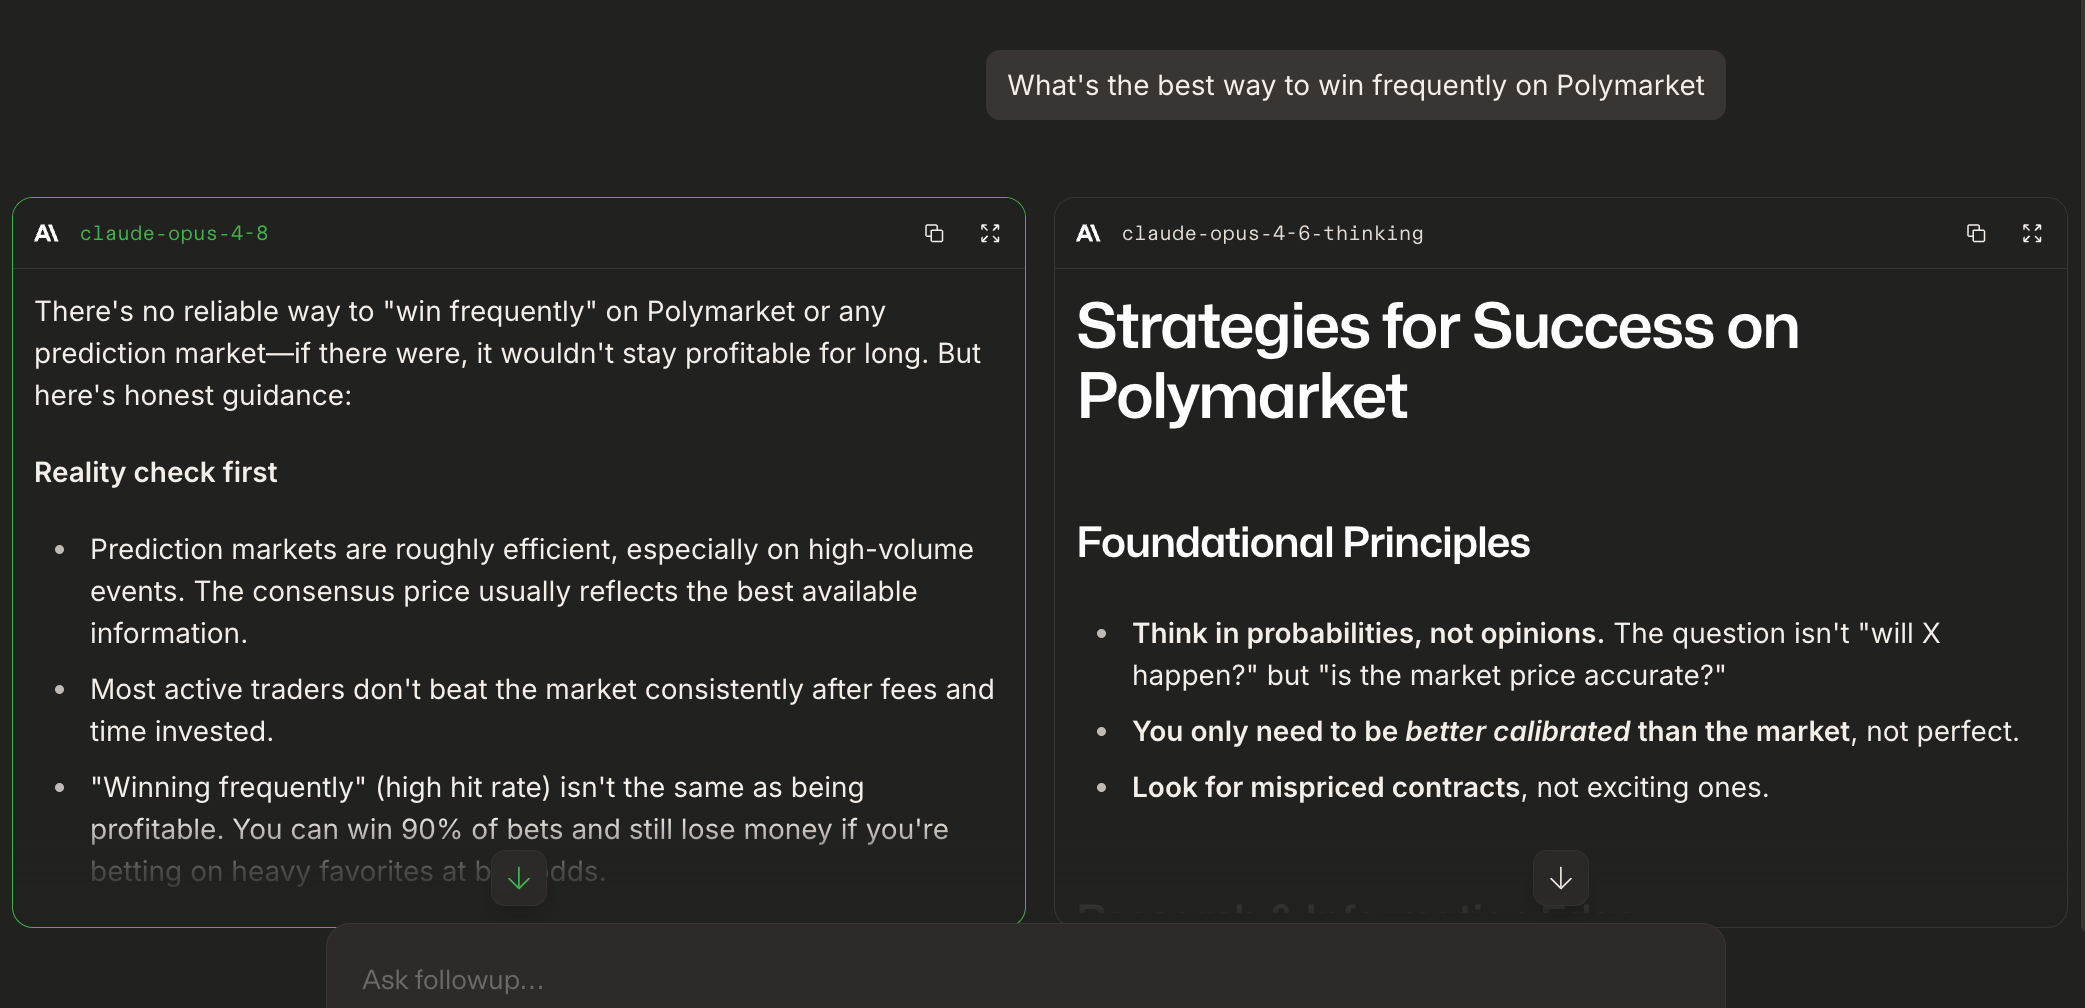The width and height of the screenshot is (2085, 1008).
Task: Click the 'better calibrated than the market' bullet
Action: [1575, 731]
